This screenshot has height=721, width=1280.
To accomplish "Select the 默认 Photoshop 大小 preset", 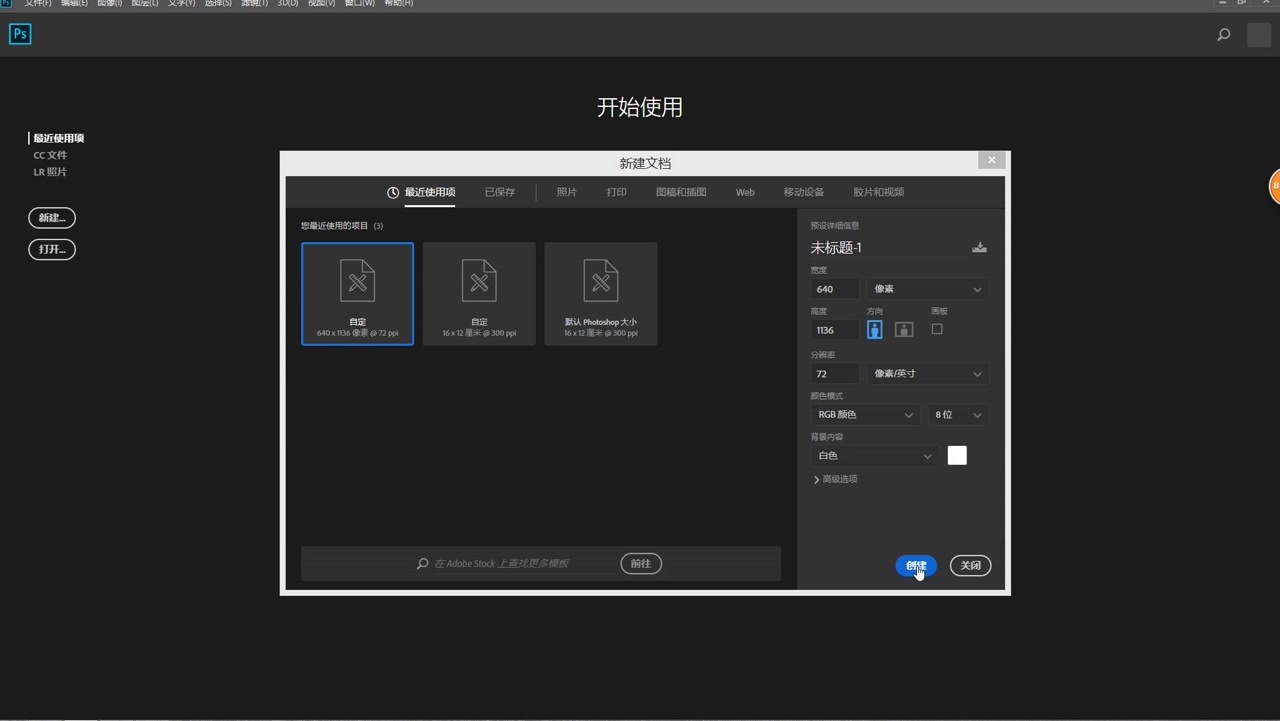I will click(x=601, y=294).
